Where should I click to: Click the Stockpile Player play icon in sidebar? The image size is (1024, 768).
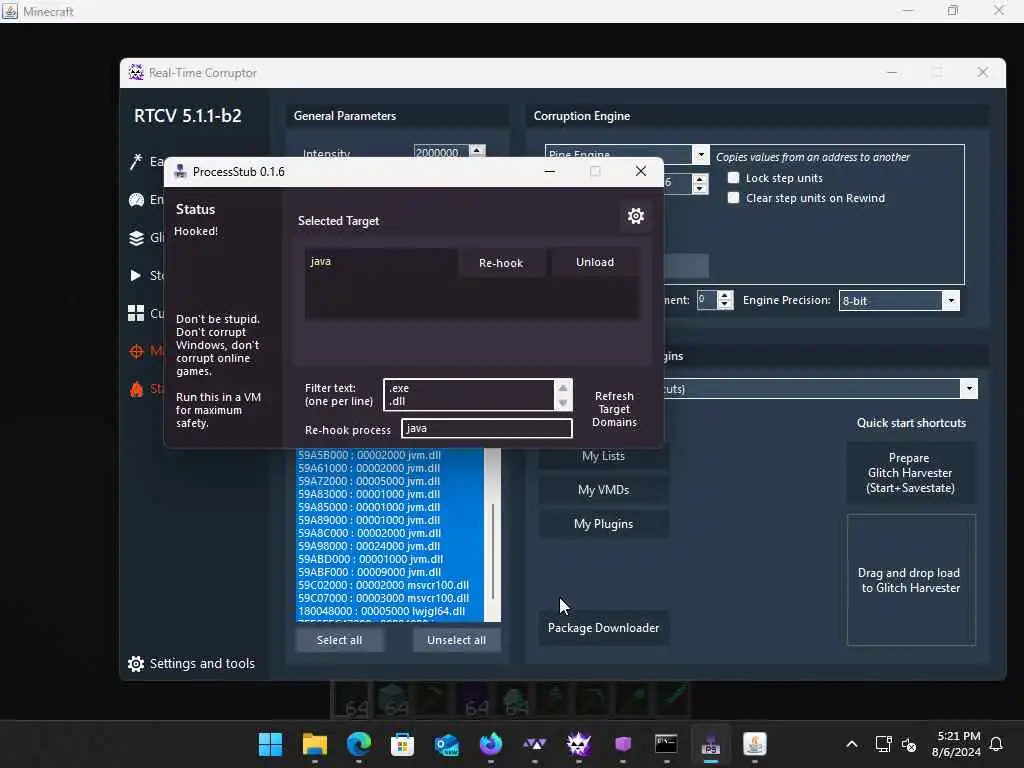(136, 276)
